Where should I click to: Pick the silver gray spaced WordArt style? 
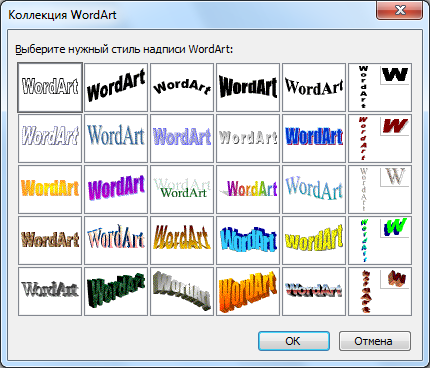pos(248,138)
